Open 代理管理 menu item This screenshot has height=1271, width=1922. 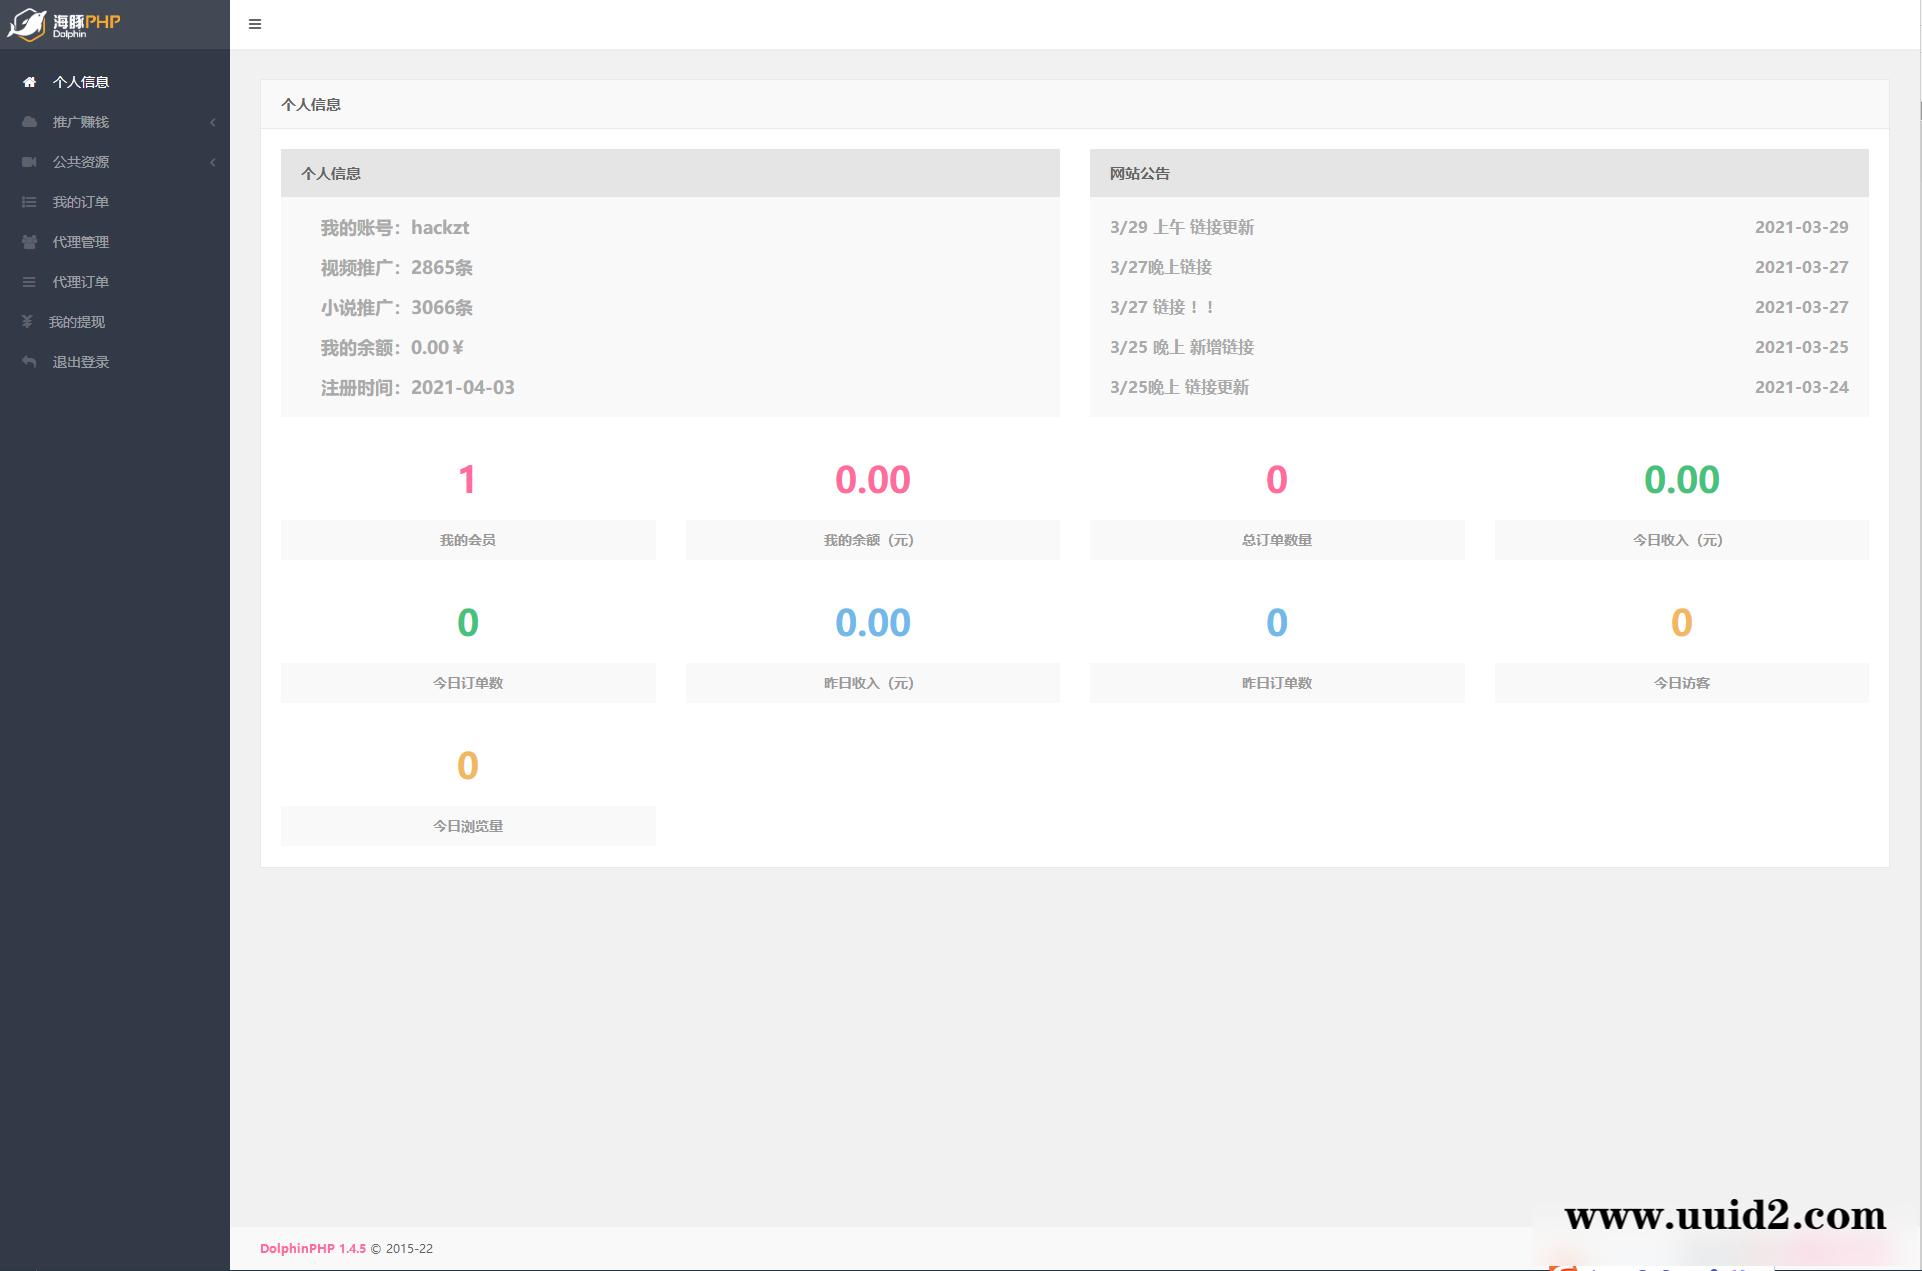(x=81, y=242)
